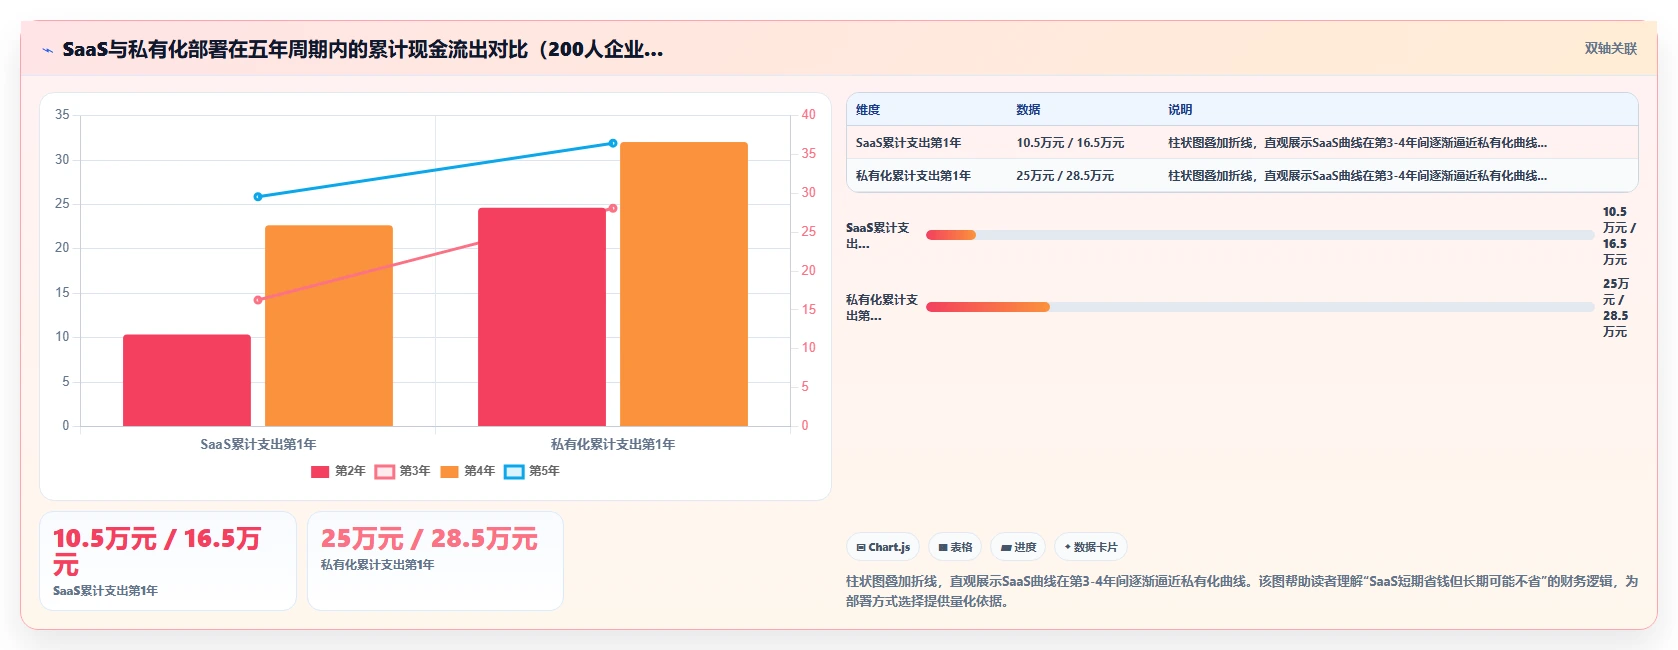Select table cell 私有化累计支出第1年

[913, 176]
